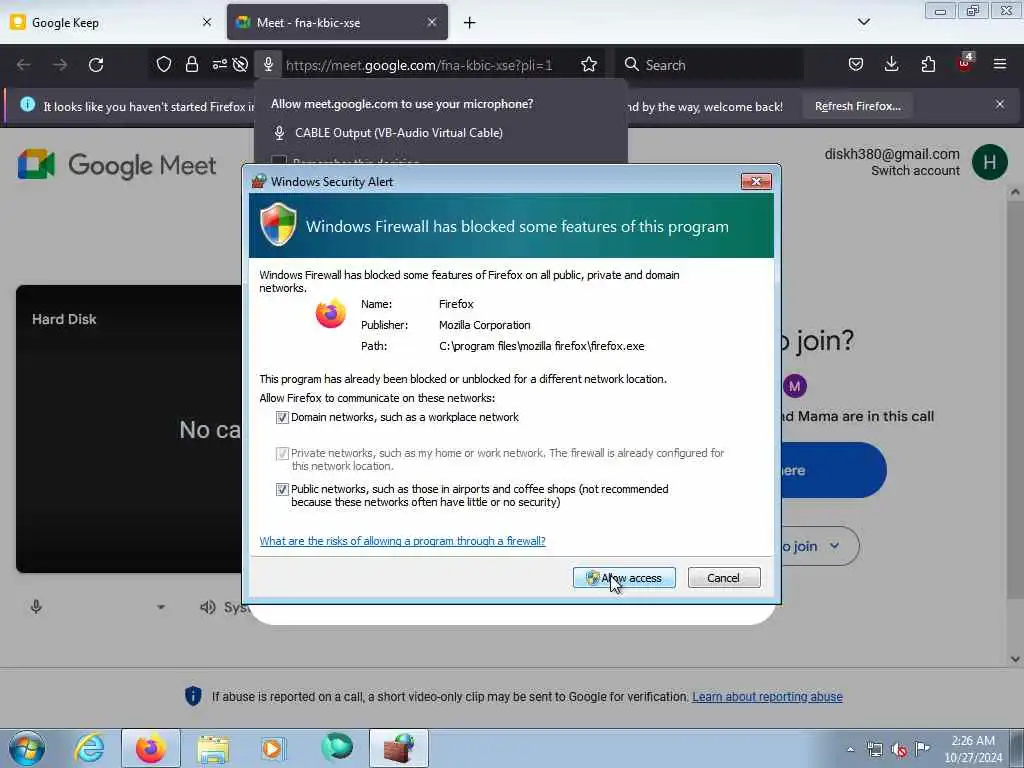Click the Firefox Search box
The width and height of the screenshot is (1024, 768).
point(709,65)
